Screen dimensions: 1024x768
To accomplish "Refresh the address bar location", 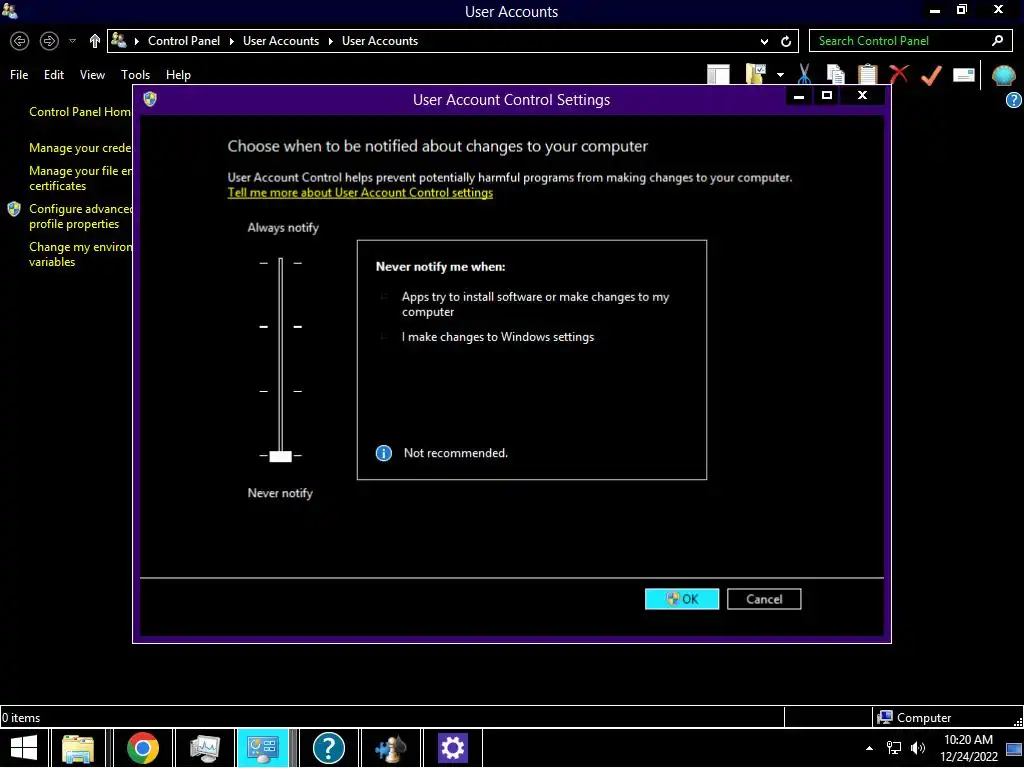I will [x=786, y=41].
